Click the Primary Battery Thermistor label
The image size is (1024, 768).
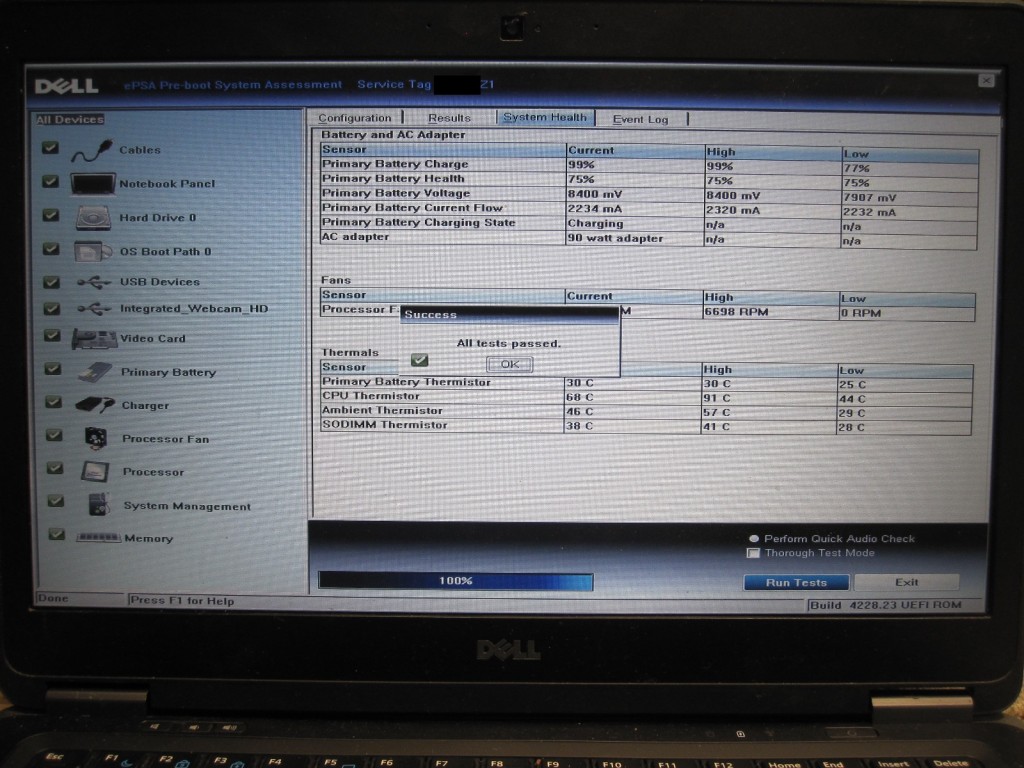(406, 382)
